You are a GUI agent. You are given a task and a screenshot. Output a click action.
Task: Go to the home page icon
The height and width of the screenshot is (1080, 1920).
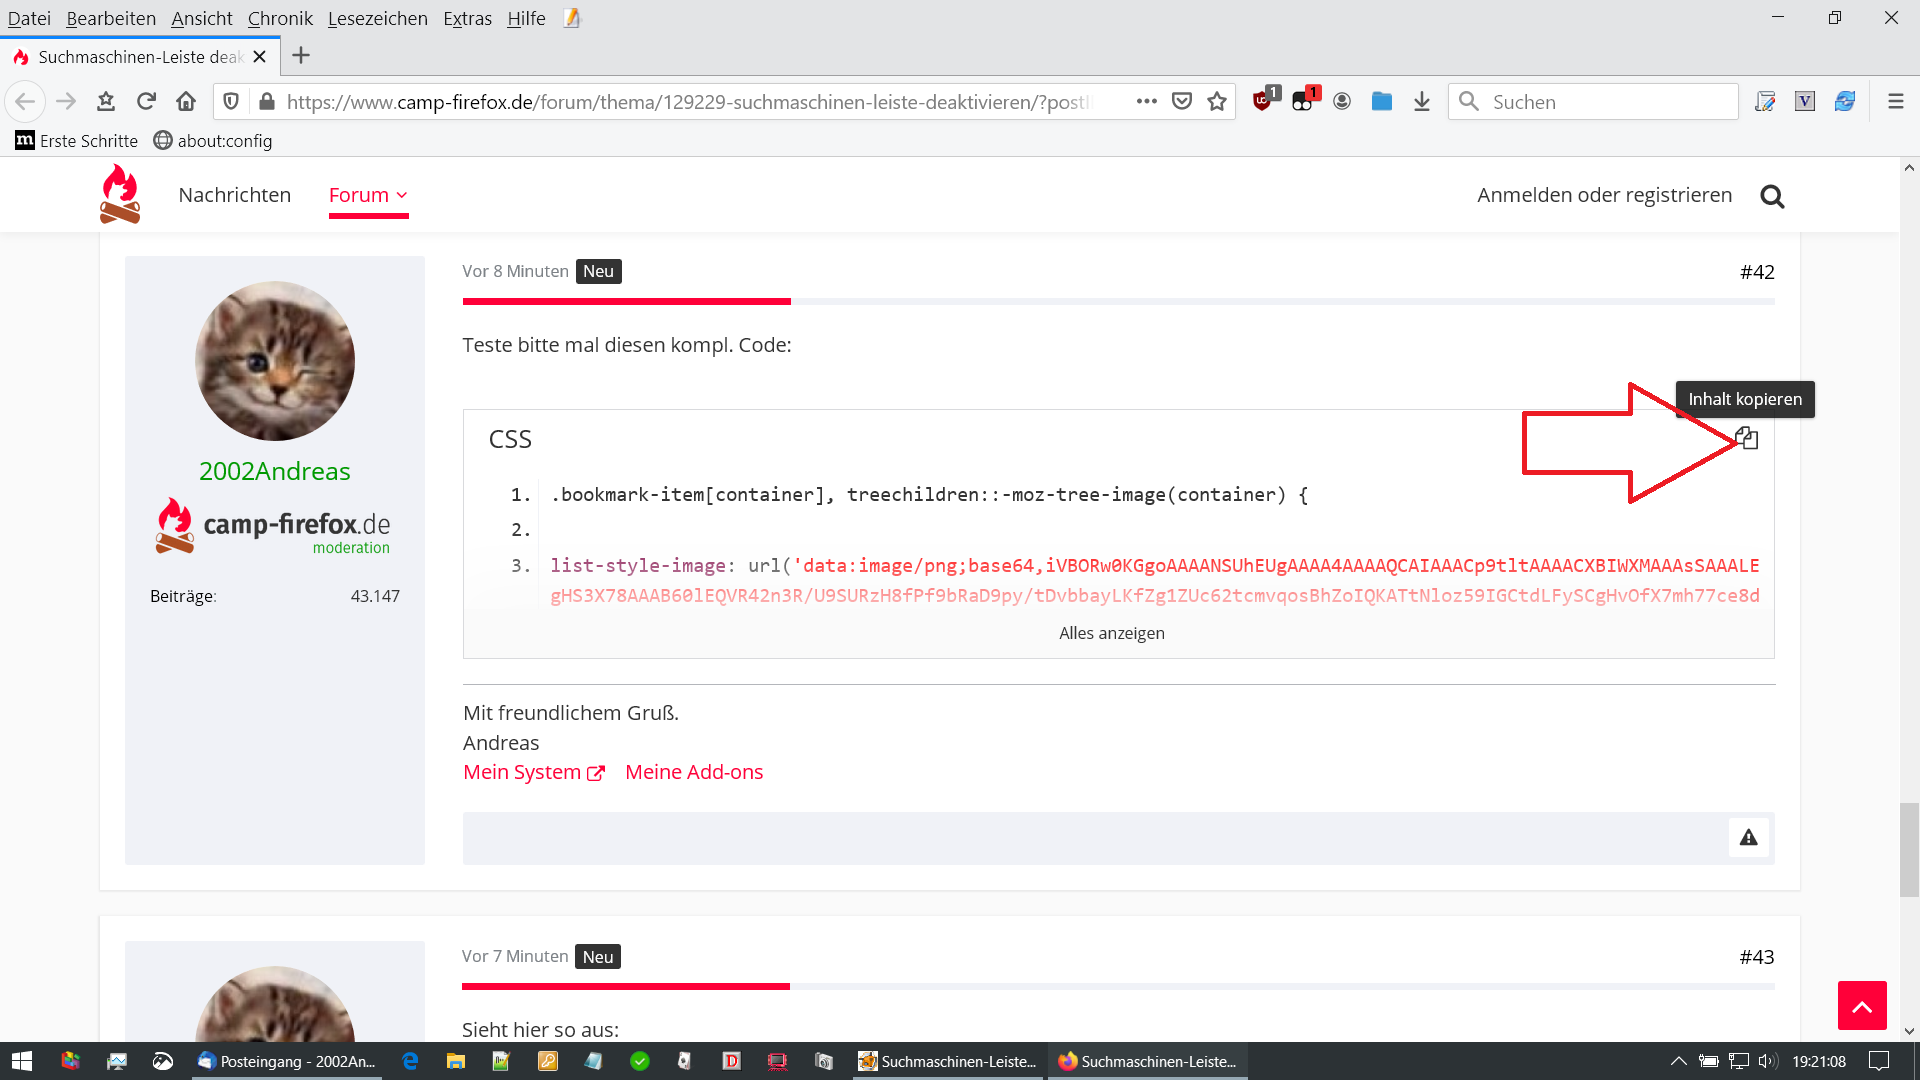point(186,101)
